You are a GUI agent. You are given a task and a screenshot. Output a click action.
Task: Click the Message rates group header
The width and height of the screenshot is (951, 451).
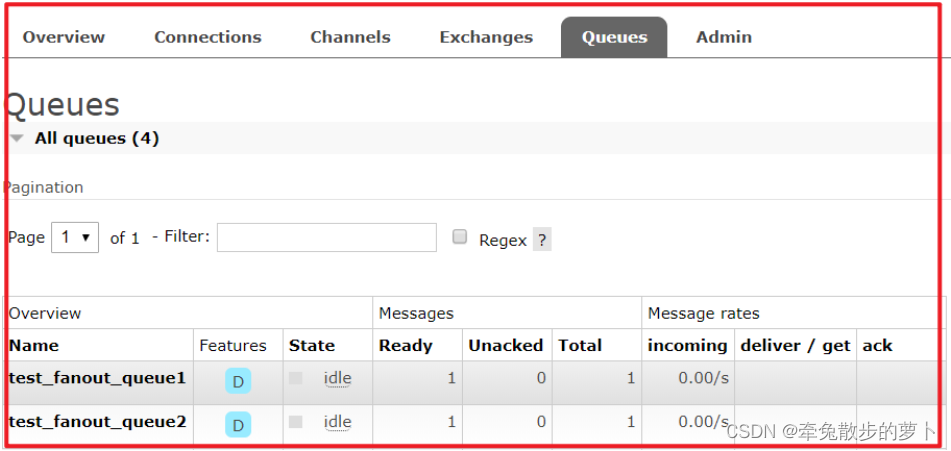pyautogui.click(x=704, y=313)
